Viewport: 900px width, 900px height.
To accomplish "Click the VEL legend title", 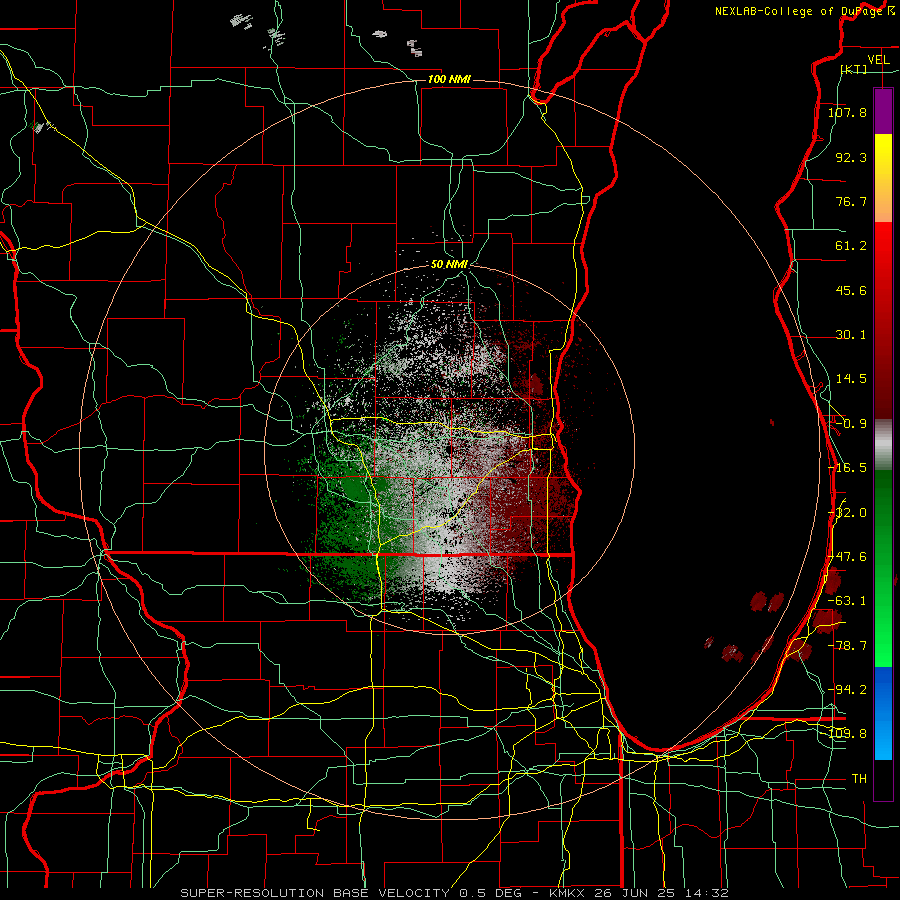I will click(x=878, y=60).
